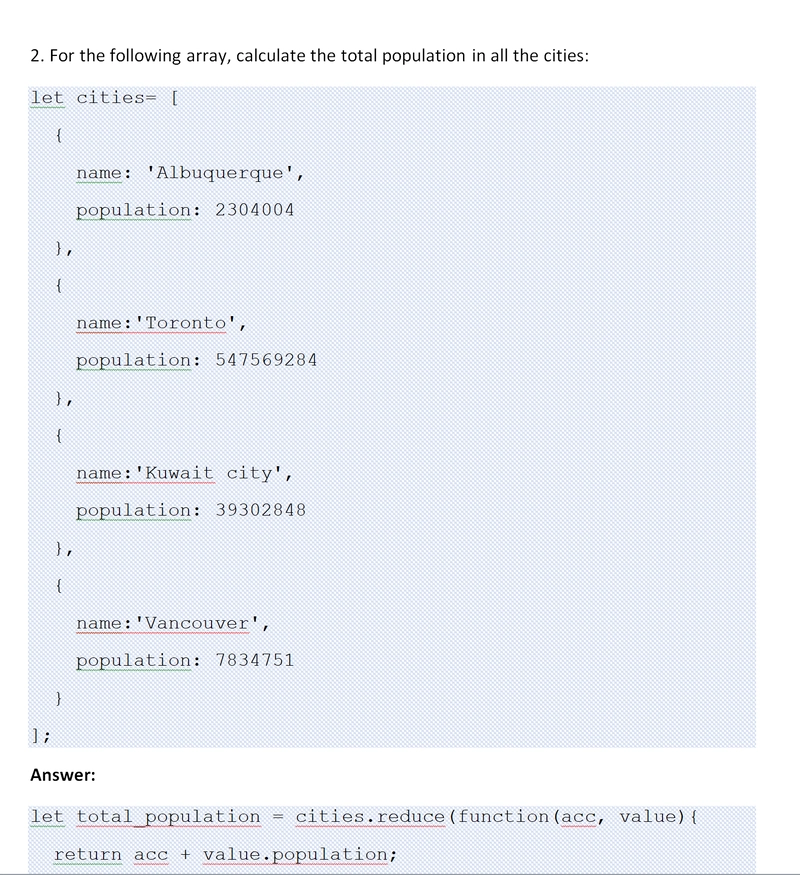Click the 'return' keyword in the answer
This screenshot has height=875, width=800.
tap(88, 855)
